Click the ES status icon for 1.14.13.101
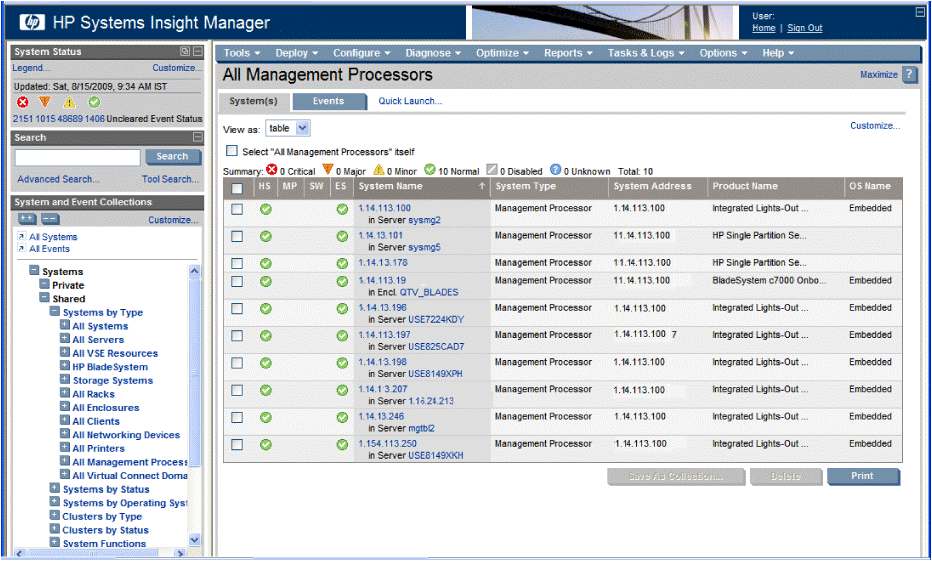Viewport: 932px width, 561px height. [x=342, y=237]
